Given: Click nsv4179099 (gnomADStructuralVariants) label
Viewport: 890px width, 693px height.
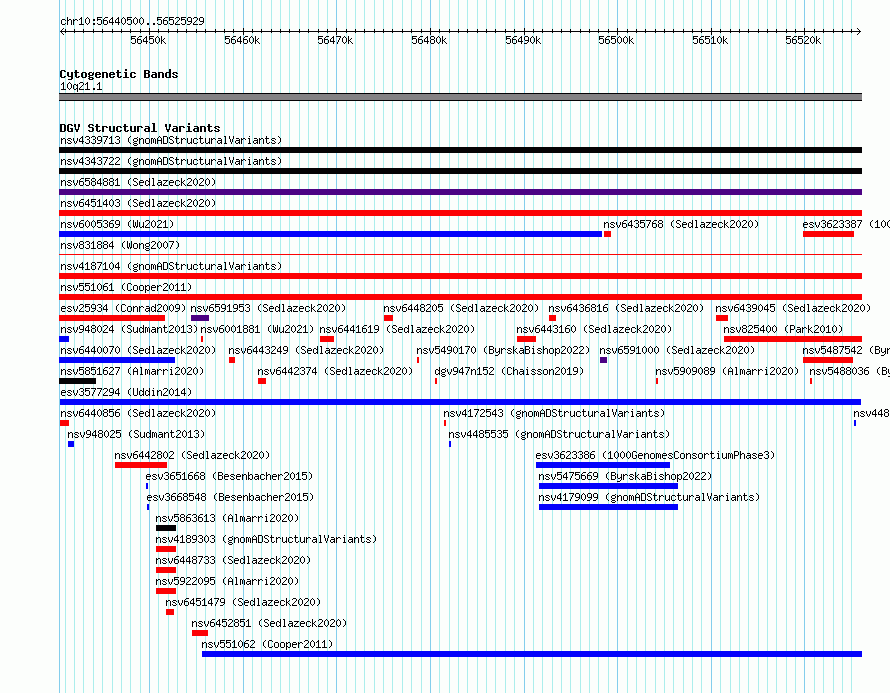Looking at the screenshot, I should click(x=649, y=497).
